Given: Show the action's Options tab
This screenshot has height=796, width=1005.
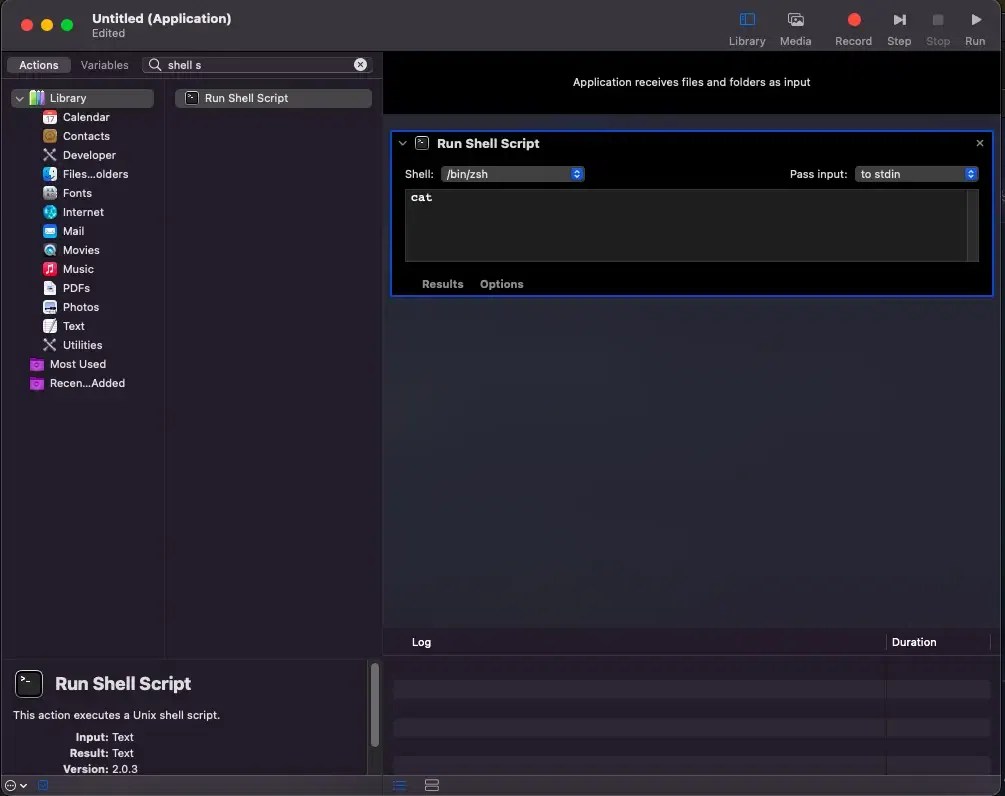Looking at the screenshot, I should [x=501, y=284].
